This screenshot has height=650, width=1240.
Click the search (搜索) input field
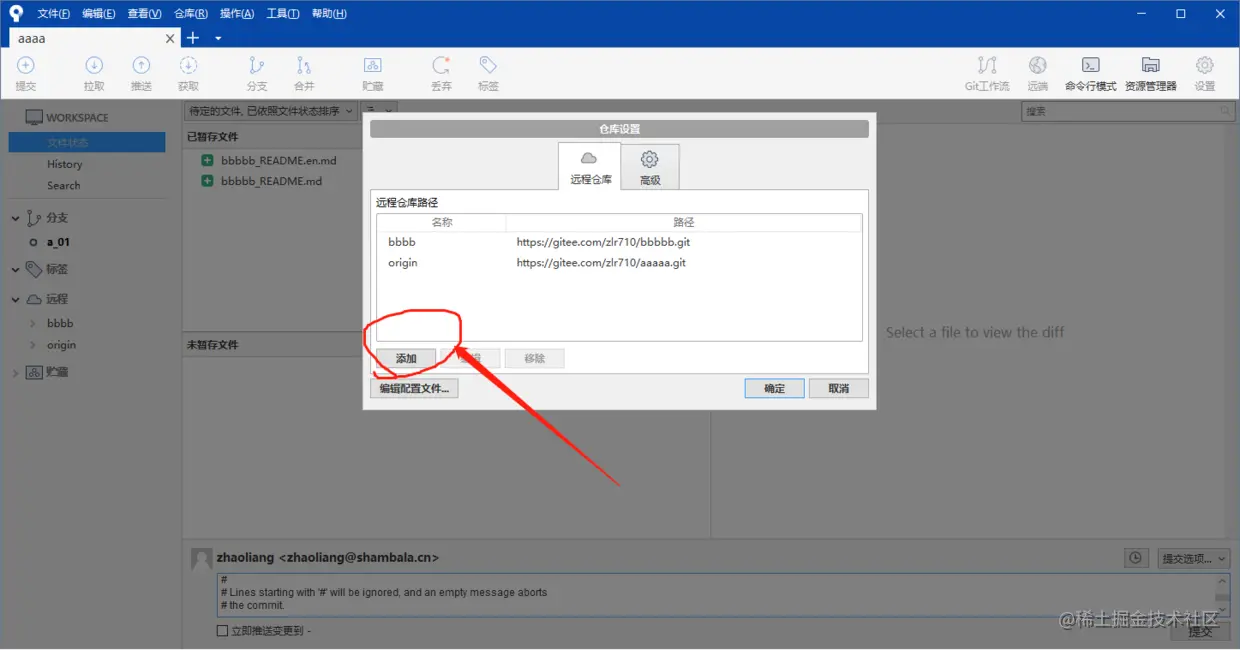[x=1126, y=111]
